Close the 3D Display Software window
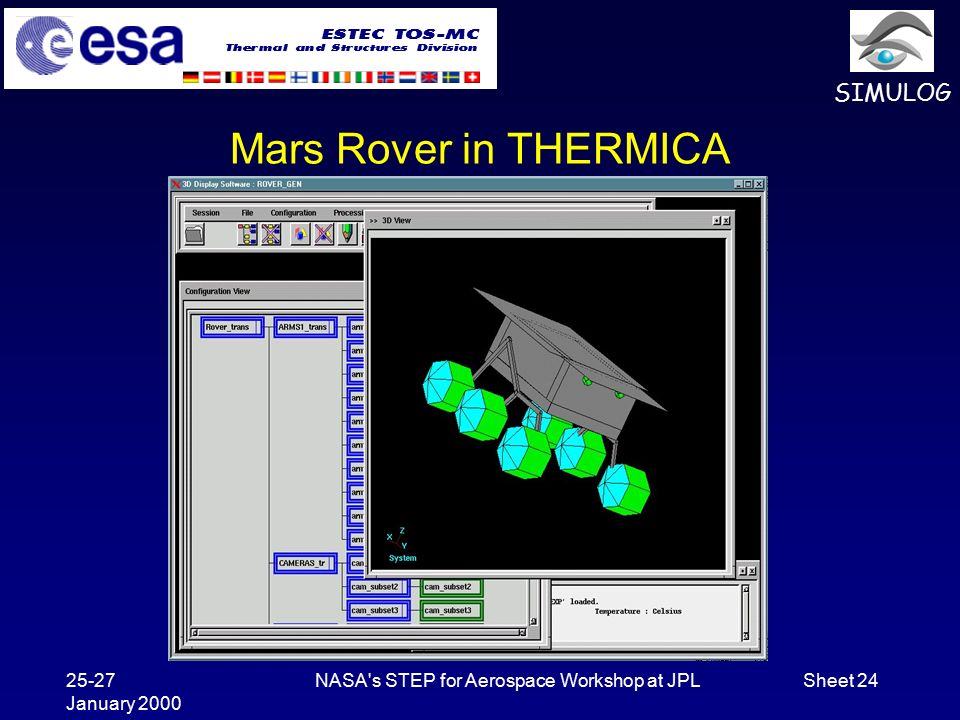The height and width of the screenshot is (720, 960). click(759, 184)
